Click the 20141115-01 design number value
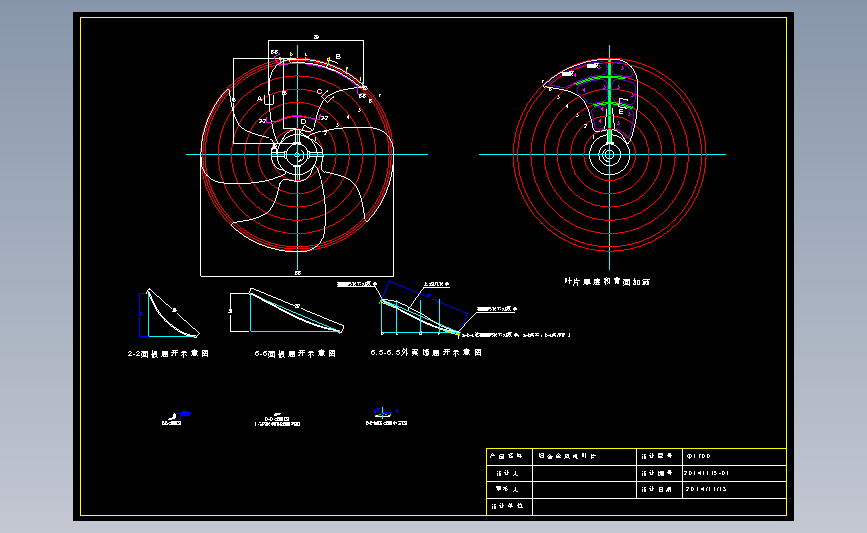The width and height of the screenshot is (867, 533). pyautogui.click(x=707, y=473)
